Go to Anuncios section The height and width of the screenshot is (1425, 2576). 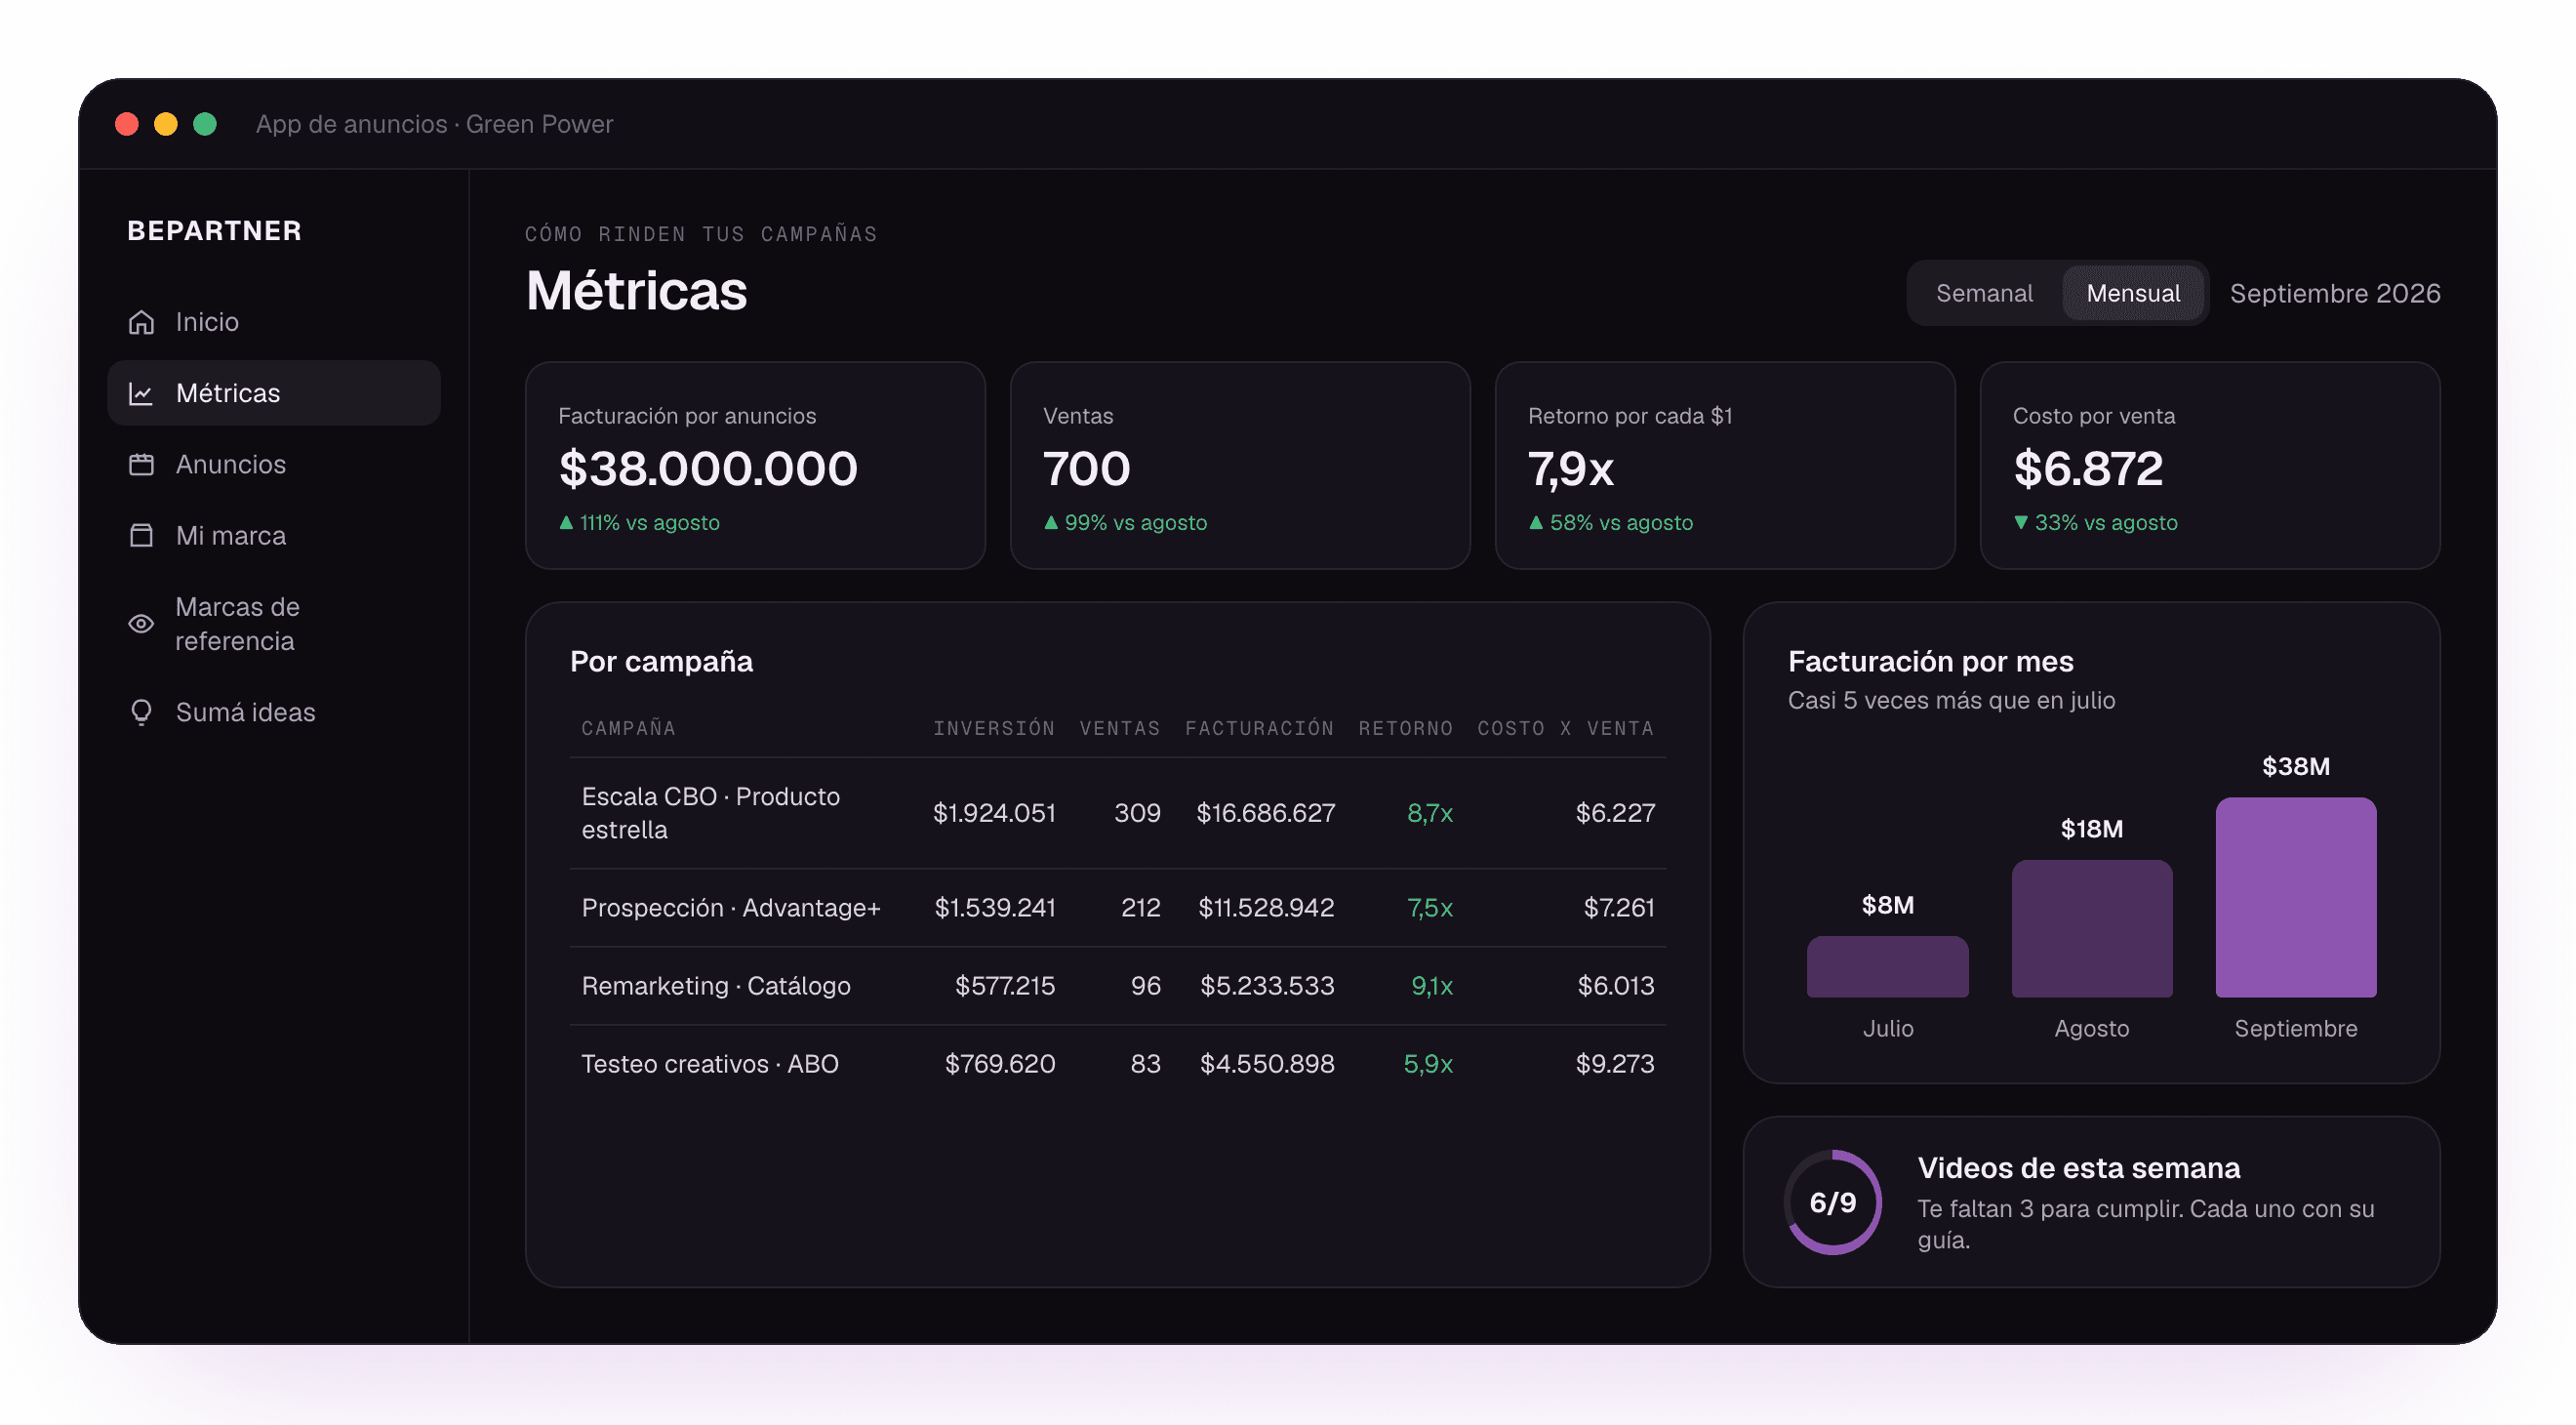(274, 464)
